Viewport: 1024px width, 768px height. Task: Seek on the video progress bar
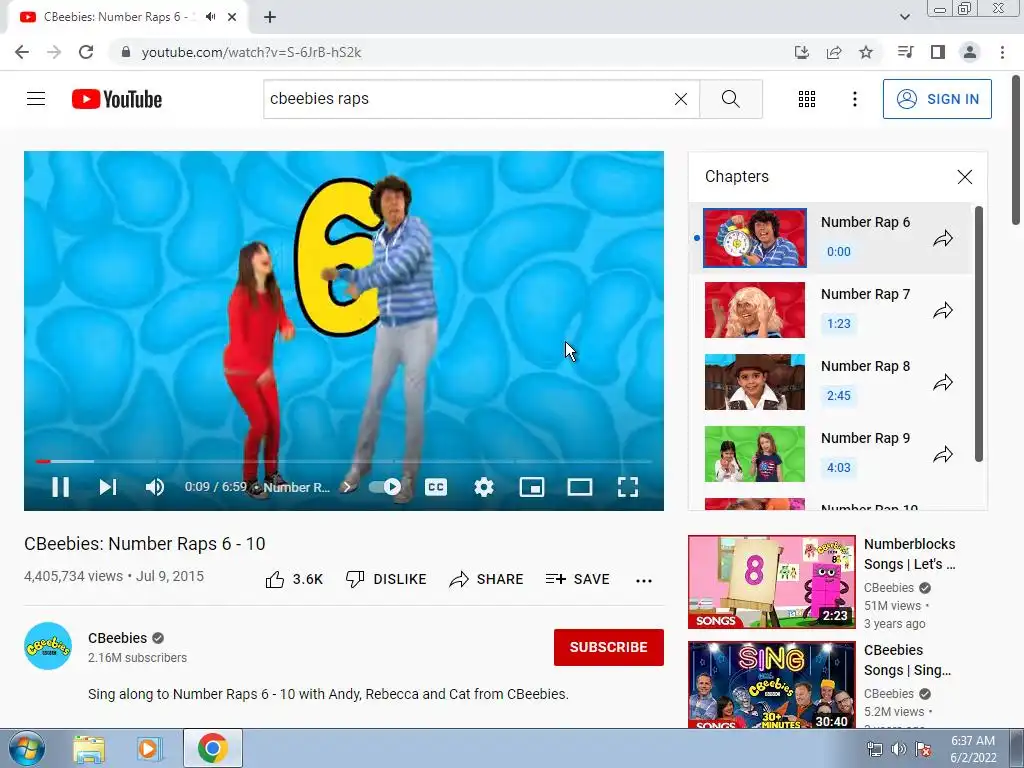point(344,461)
